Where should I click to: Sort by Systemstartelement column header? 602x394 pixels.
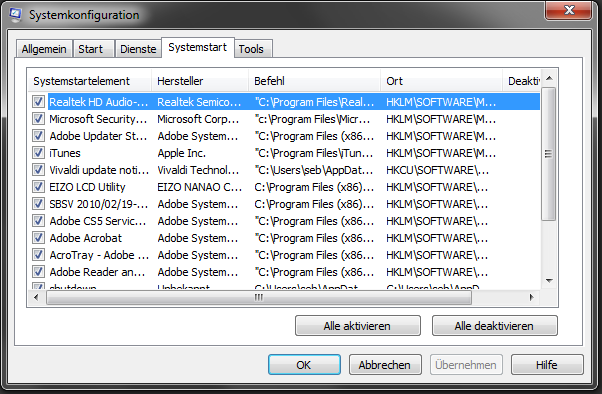pyautogui.click(x=90, y=81)
